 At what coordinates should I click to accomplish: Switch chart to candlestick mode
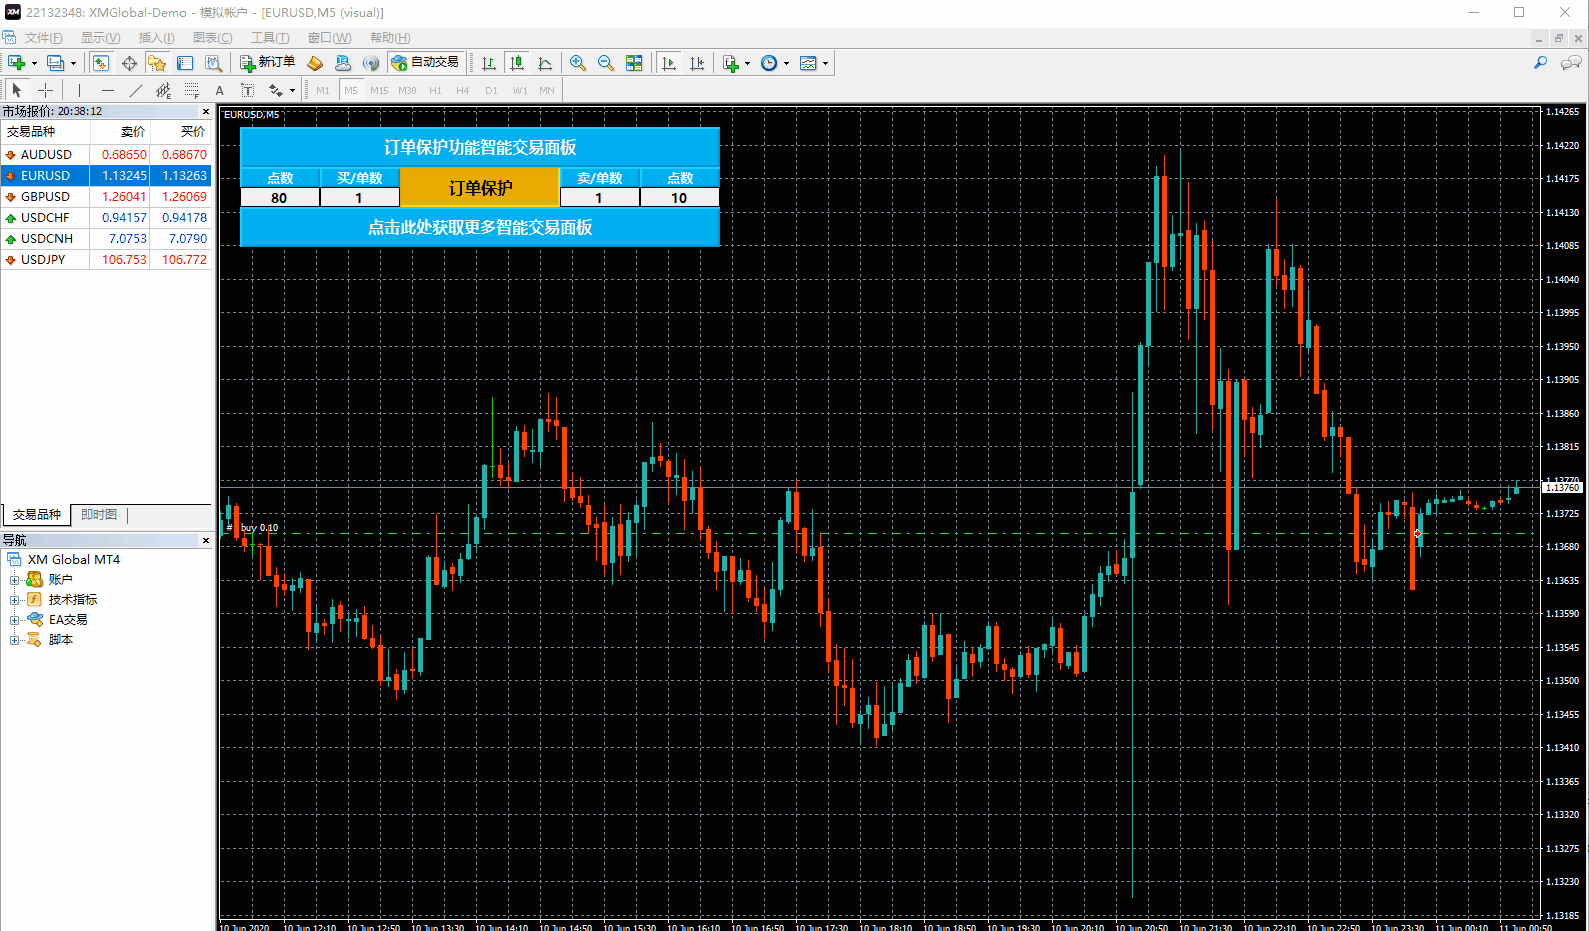click(x=517, y=63)
